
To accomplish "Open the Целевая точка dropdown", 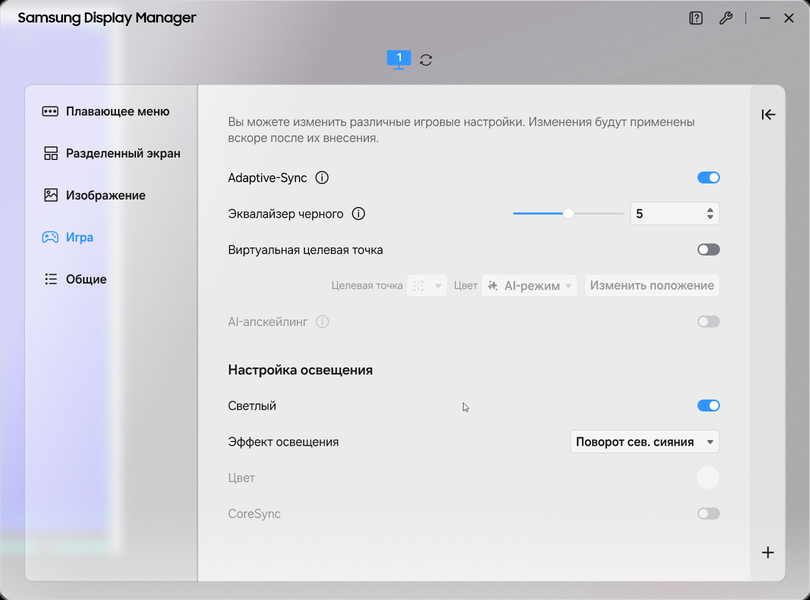I will coord(427,285).
